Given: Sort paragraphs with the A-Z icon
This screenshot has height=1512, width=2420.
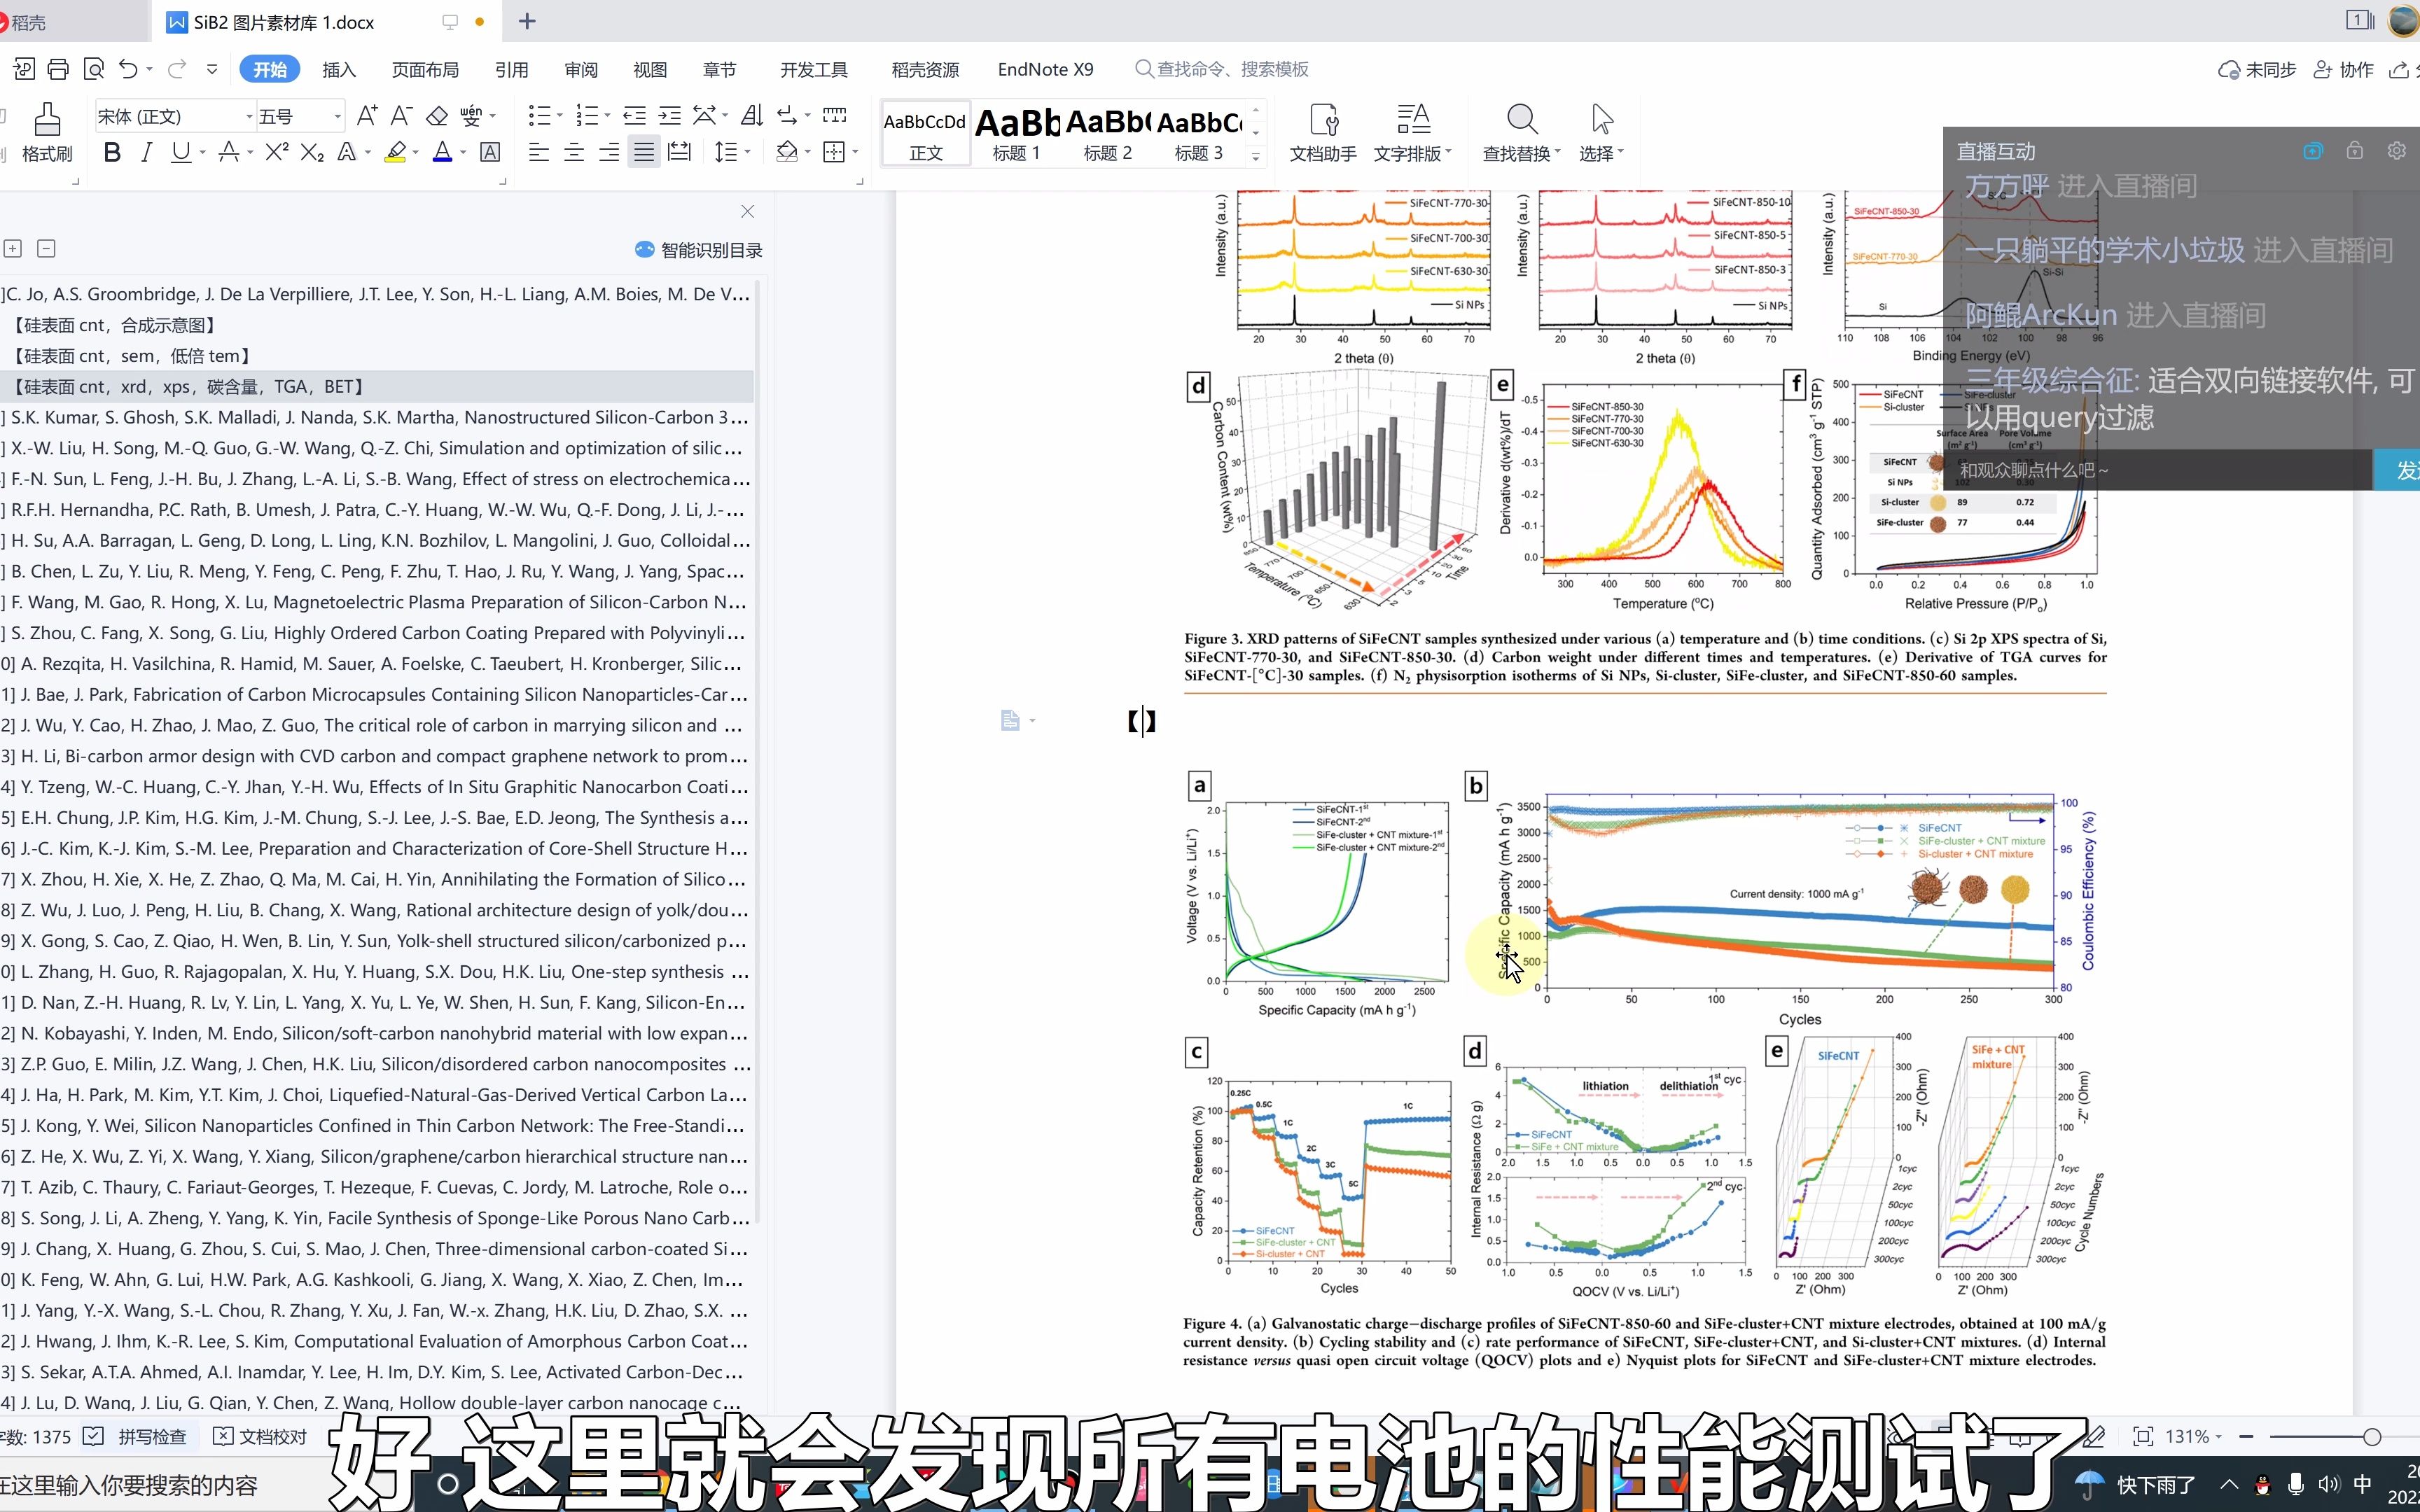Looking at the screenshot, I should [x=752, y=116].
